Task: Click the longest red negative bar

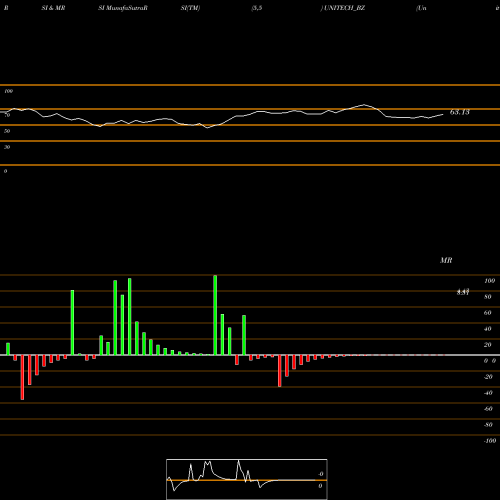Action: pyautogui.click(x=22, y=377)
